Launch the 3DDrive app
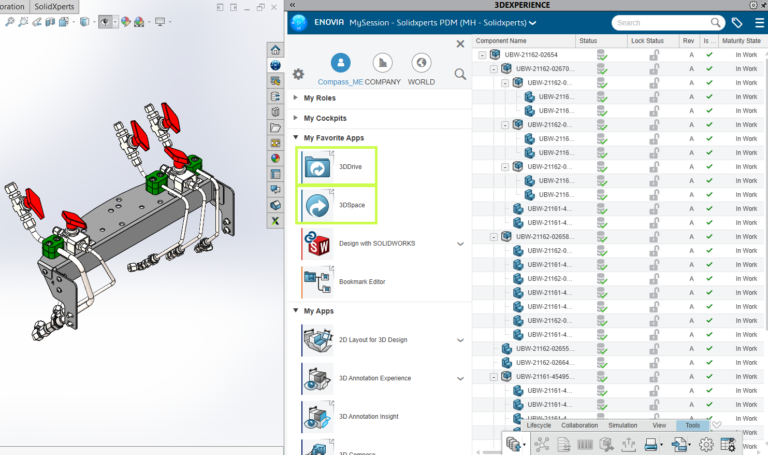 pyautogui.click(x=336, y=167)
